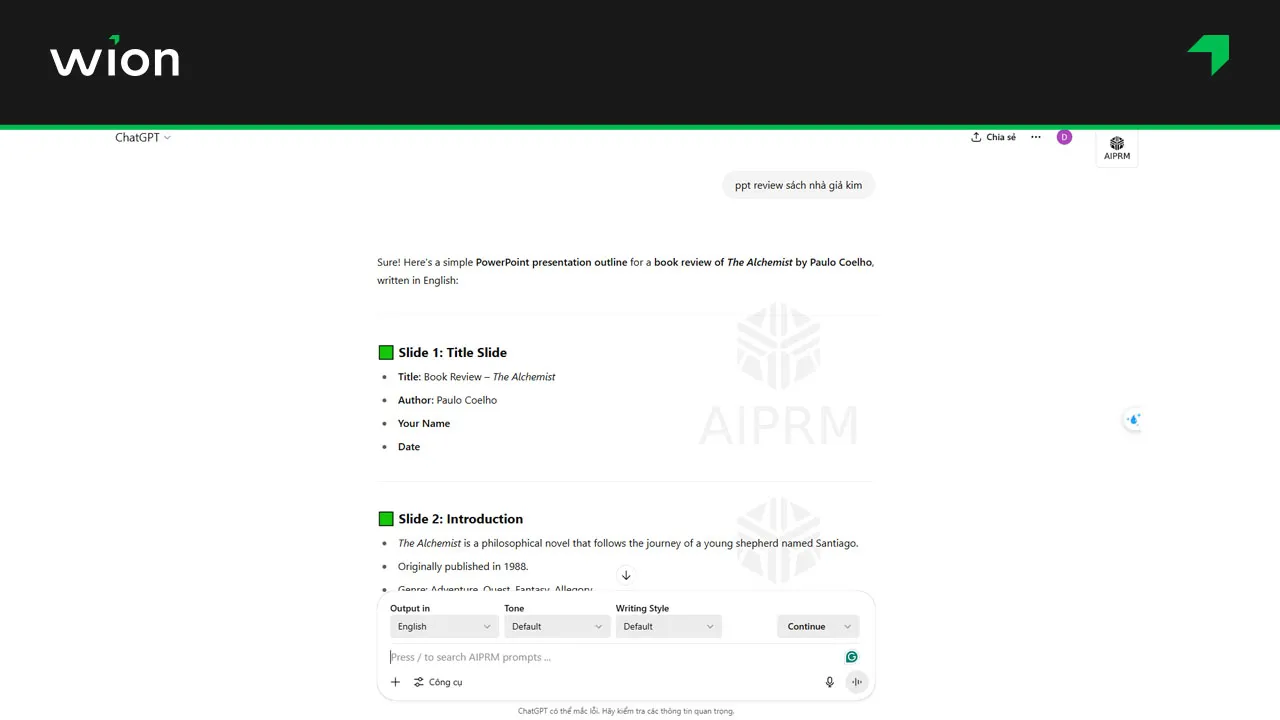This screenshot has width=1280, height=720.
Task: Share the conversation via Chia sẻ
Action: click(x=993, y=137)
